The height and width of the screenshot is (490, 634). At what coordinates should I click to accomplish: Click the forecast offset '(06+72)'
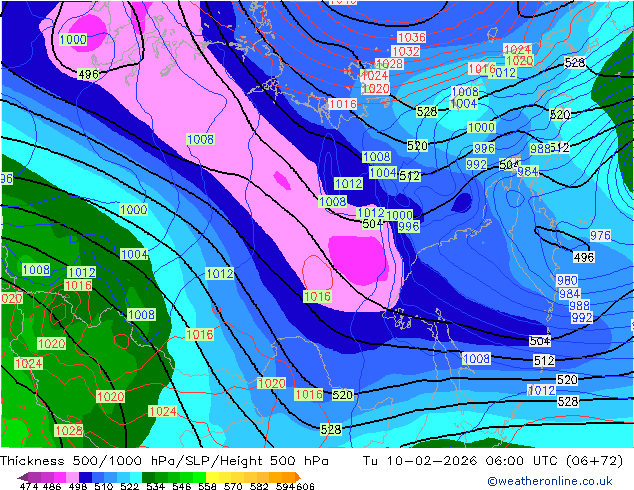[x=594, y=461]
